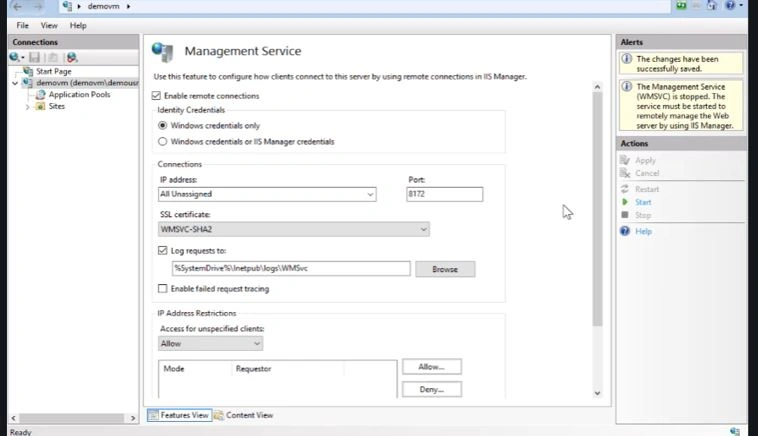Click the Connections pane scroll left arrow
The width and height of the screenshot is (758, 436).
pyautogui.click(x=14, y=418)
